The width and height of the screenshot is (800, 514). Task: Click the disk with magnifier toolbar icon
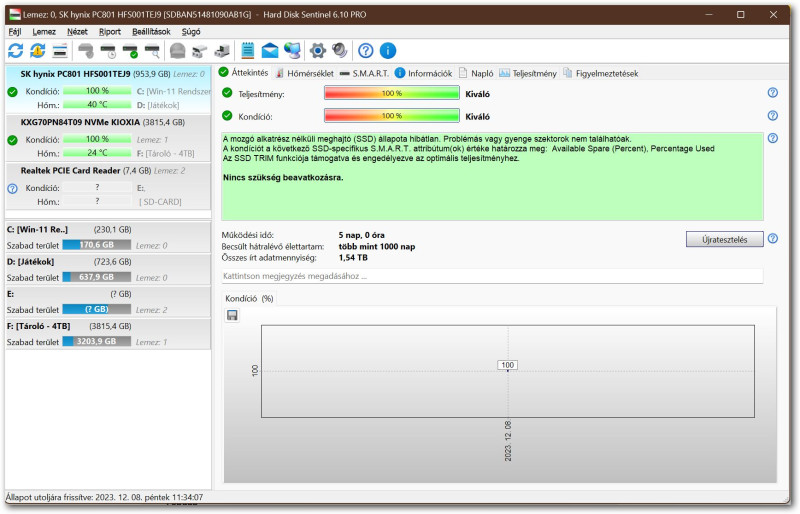153,51
